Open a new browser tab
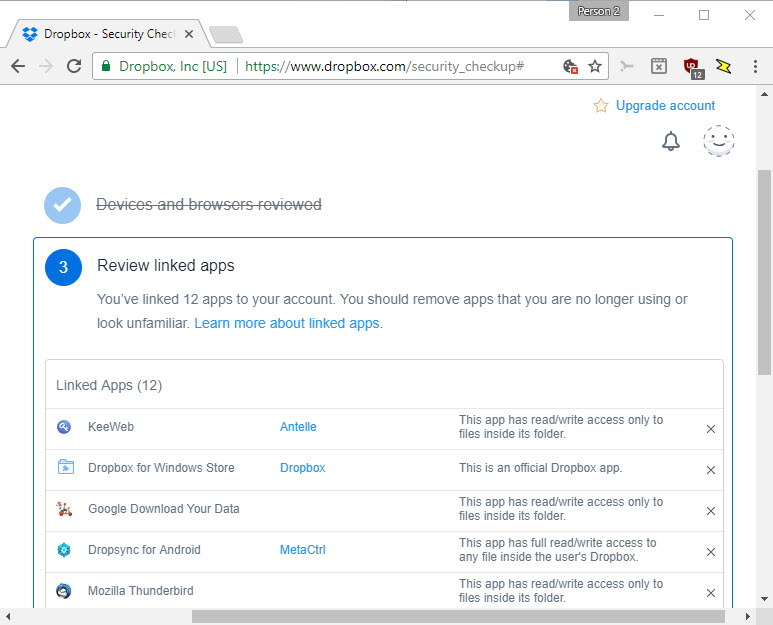773x625 pixels. click(x=226, y=35)
